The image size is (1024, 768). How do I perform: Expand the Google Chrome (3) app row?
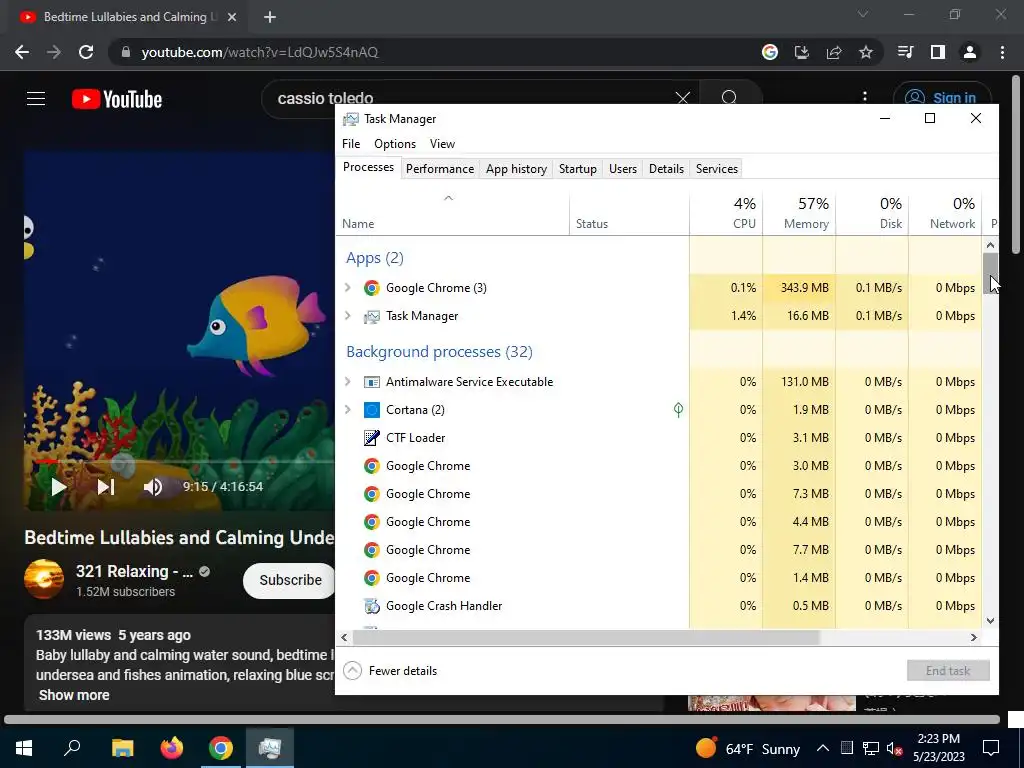[348, 287]
